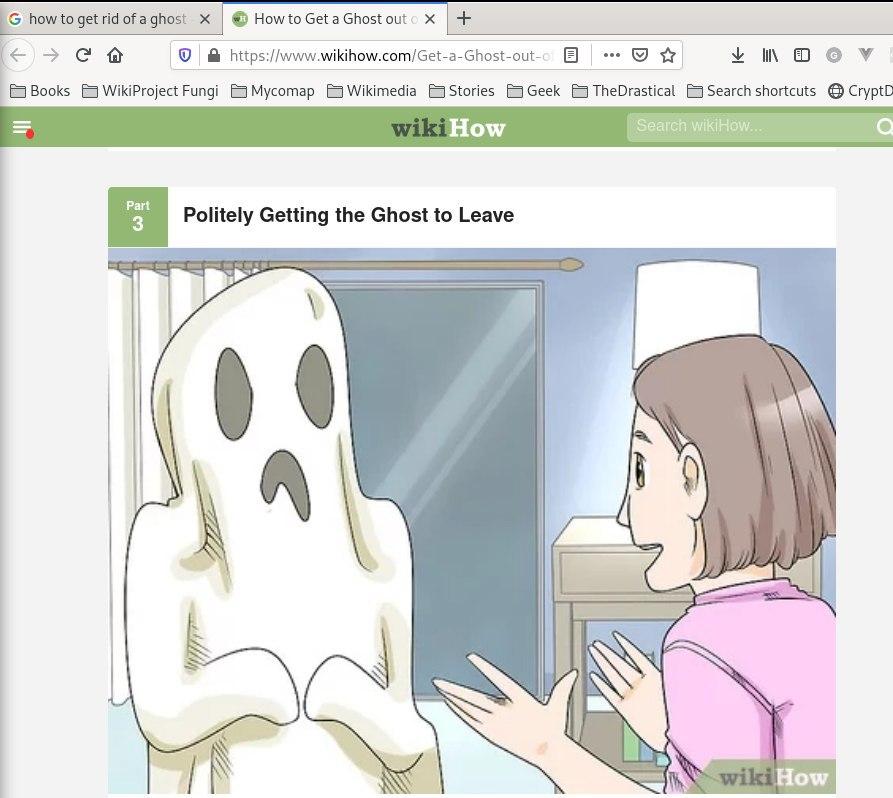
Task: Close the 'How to Get a Ghost out' tab
Action: point(430,18)
